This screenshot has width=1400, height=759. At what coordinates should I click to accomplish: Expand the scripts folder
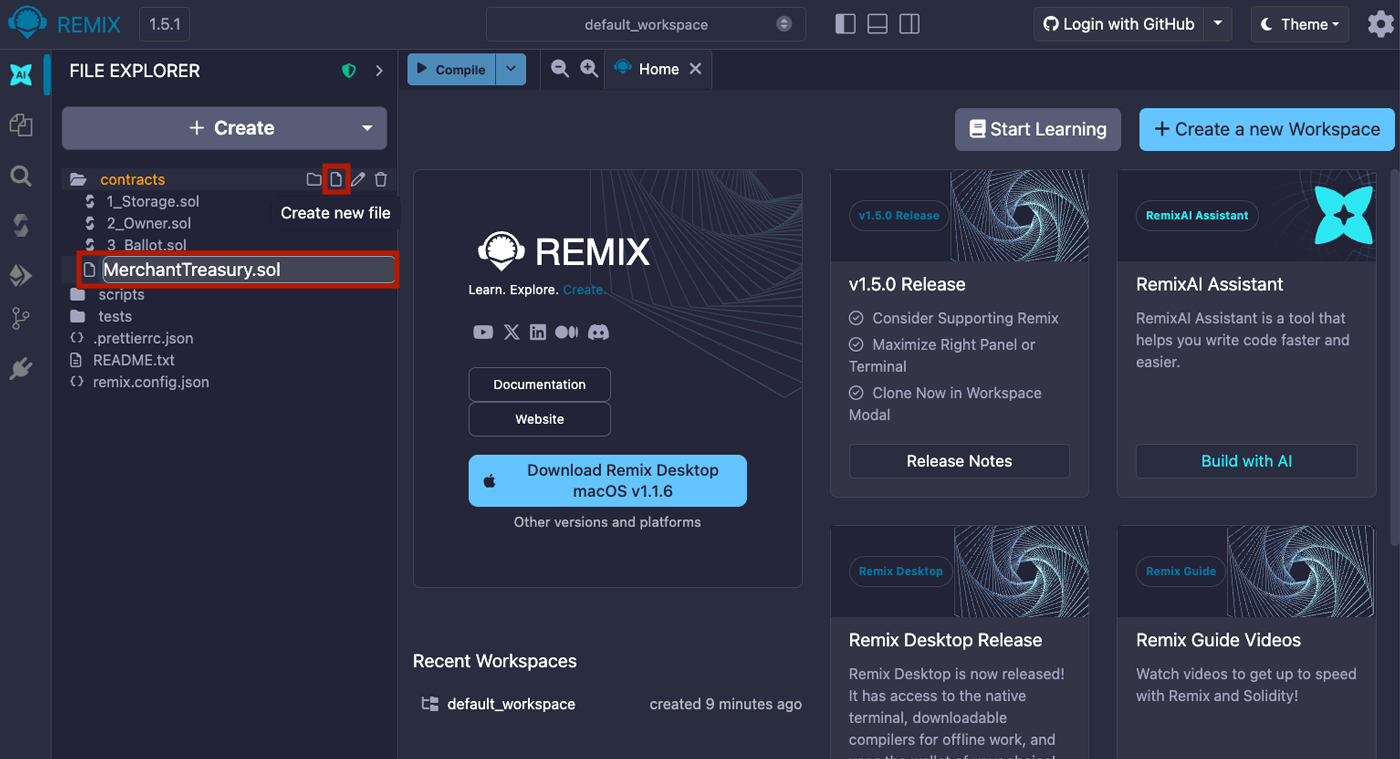click(121, 295)
